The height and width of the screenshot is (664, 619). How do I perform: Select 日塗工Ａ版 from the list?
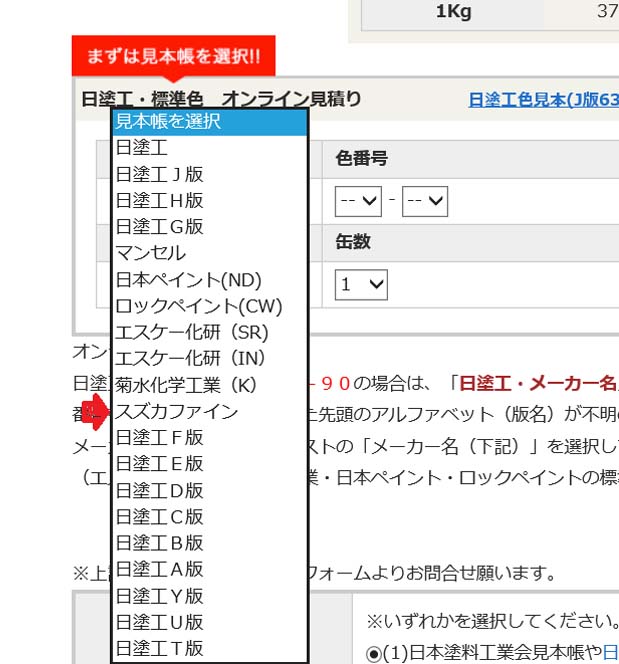click(x=210, y=570)
